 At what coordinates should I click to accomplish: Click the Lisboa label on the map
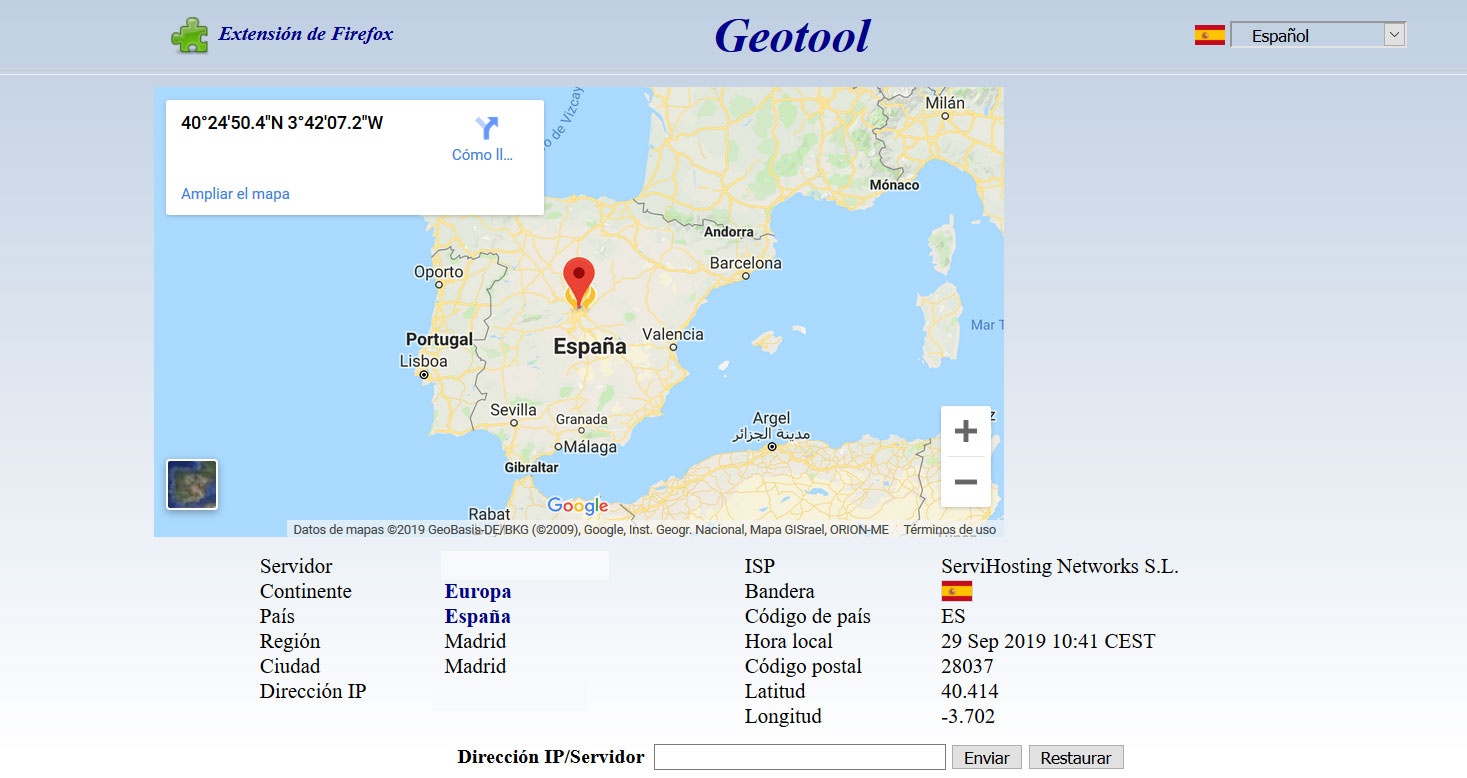(424, 361)
